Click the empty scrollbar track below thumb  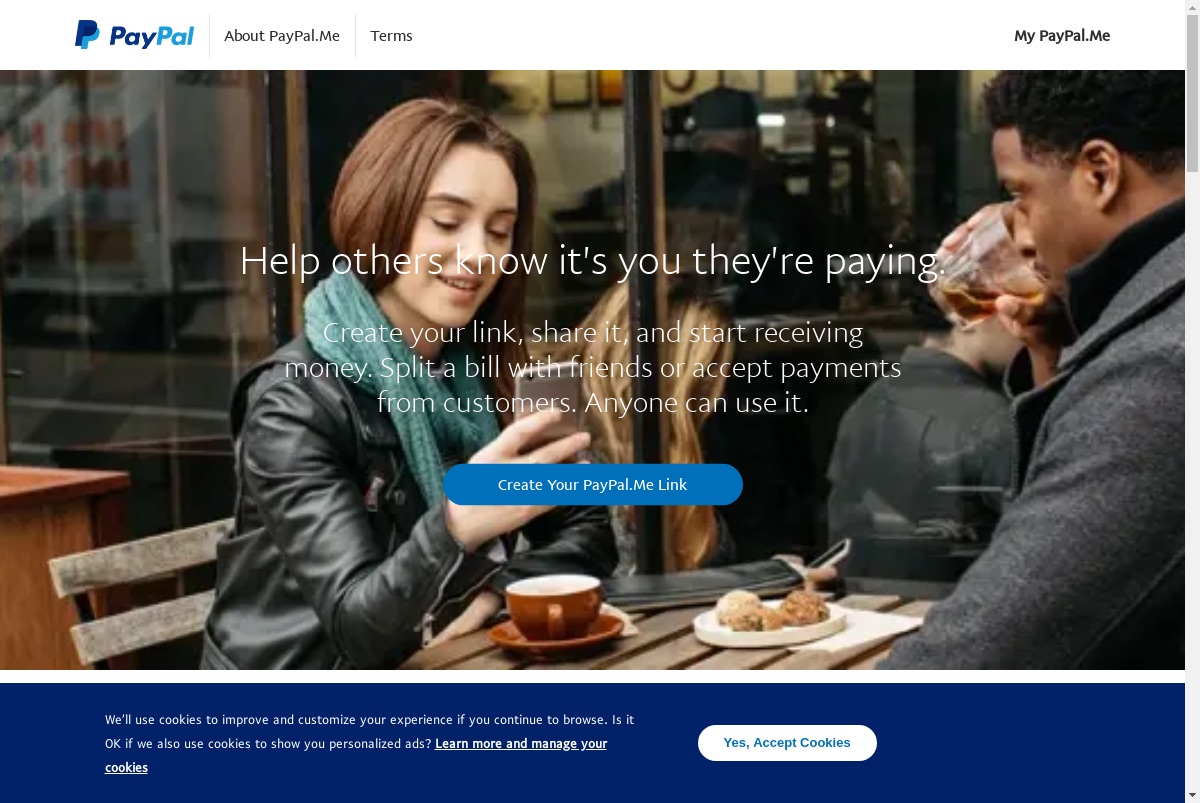pyautogui.click(x=1192, y=480)
